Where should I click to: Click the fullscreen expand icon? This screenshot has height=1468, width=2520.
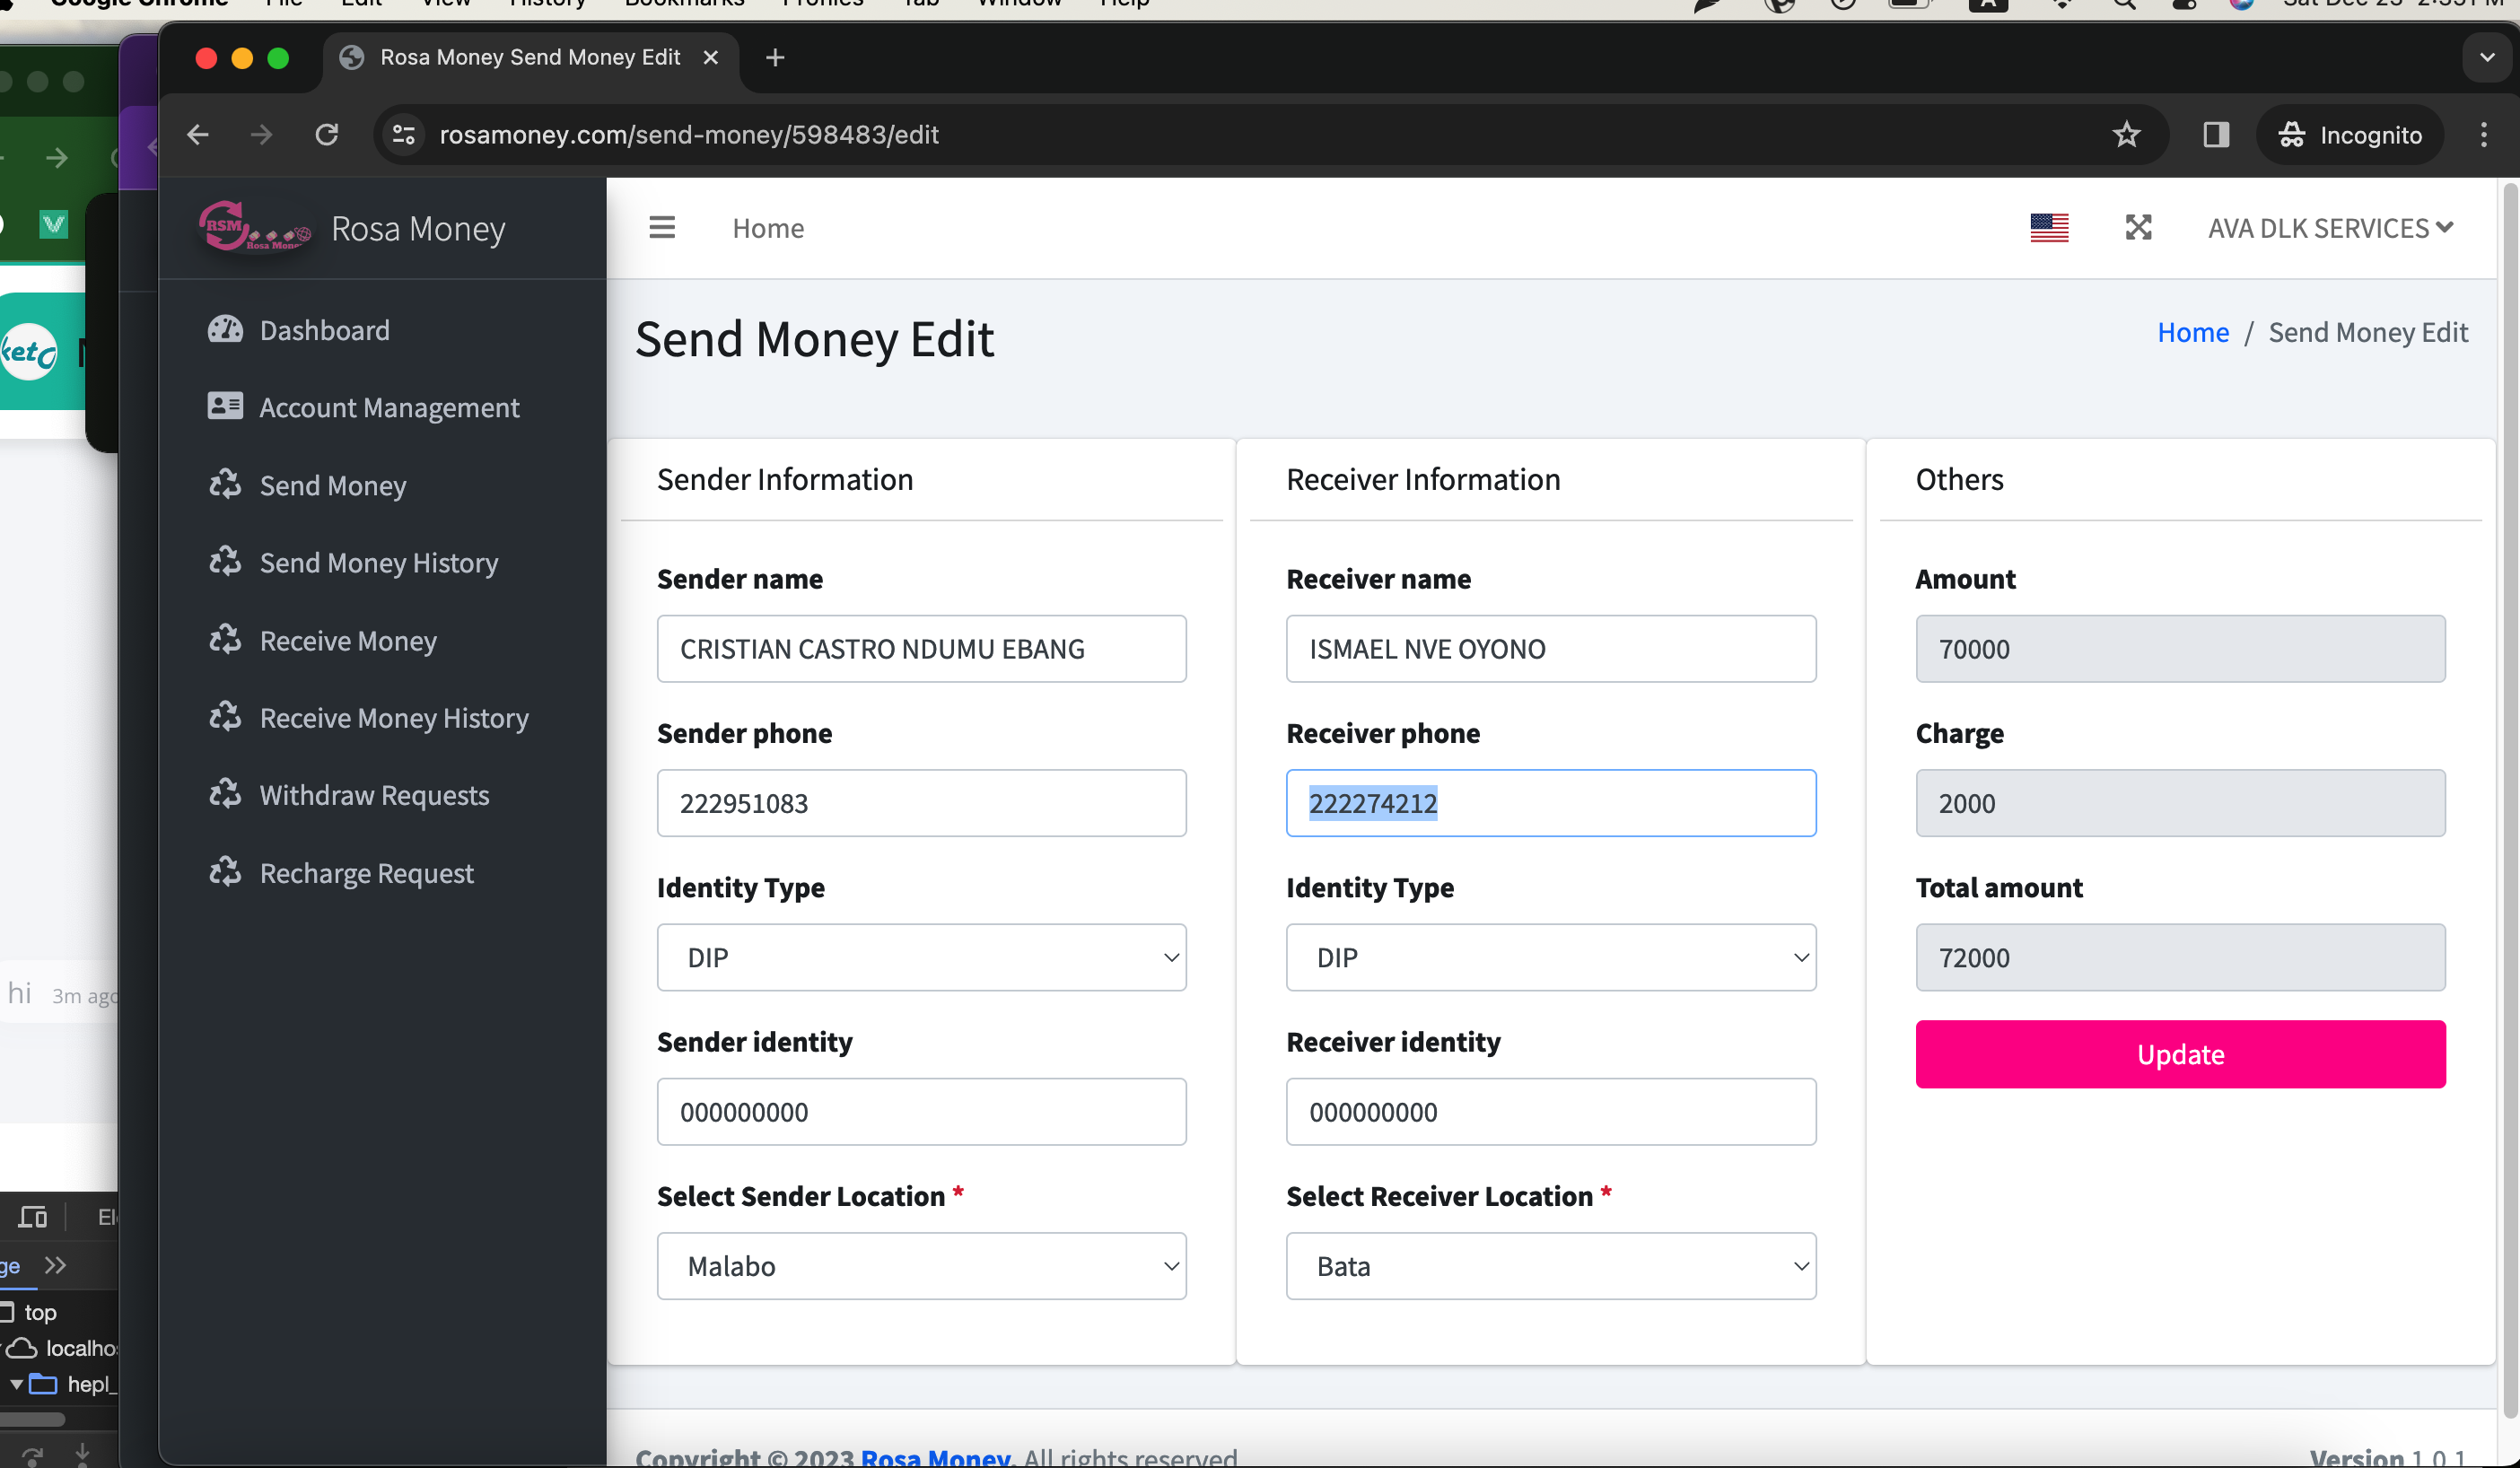coord(2138,228)
